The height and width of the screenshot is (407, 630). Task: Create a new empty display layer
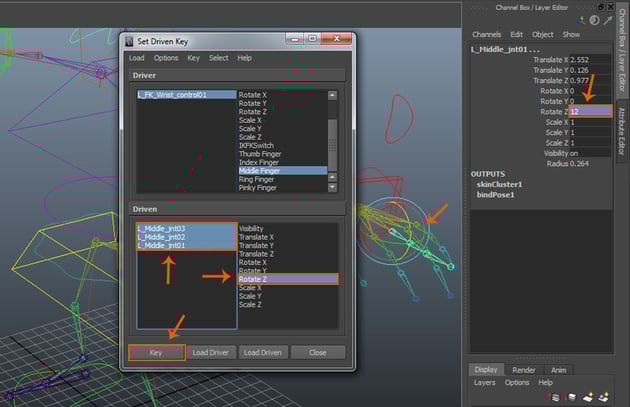click(586, 397)
